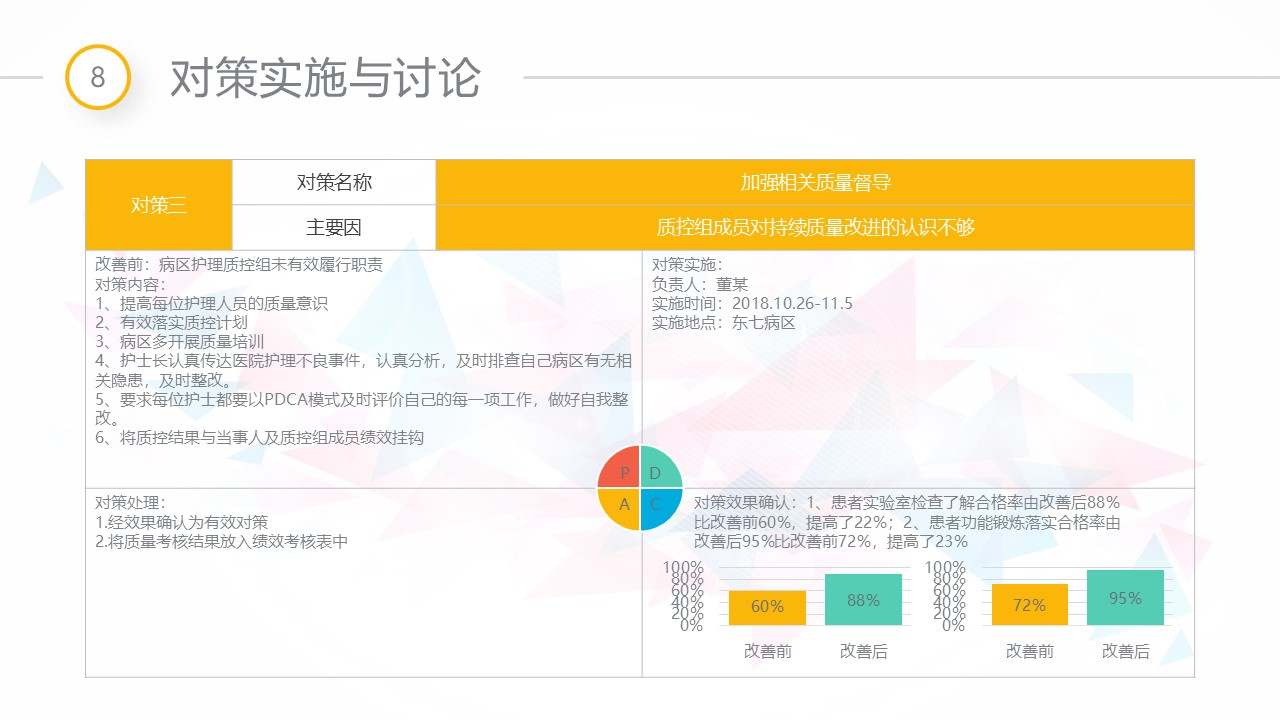Click the 加强相关质量督导 header cell
This screenshot has width=1280, height=720.
click(x=815, y=182)
